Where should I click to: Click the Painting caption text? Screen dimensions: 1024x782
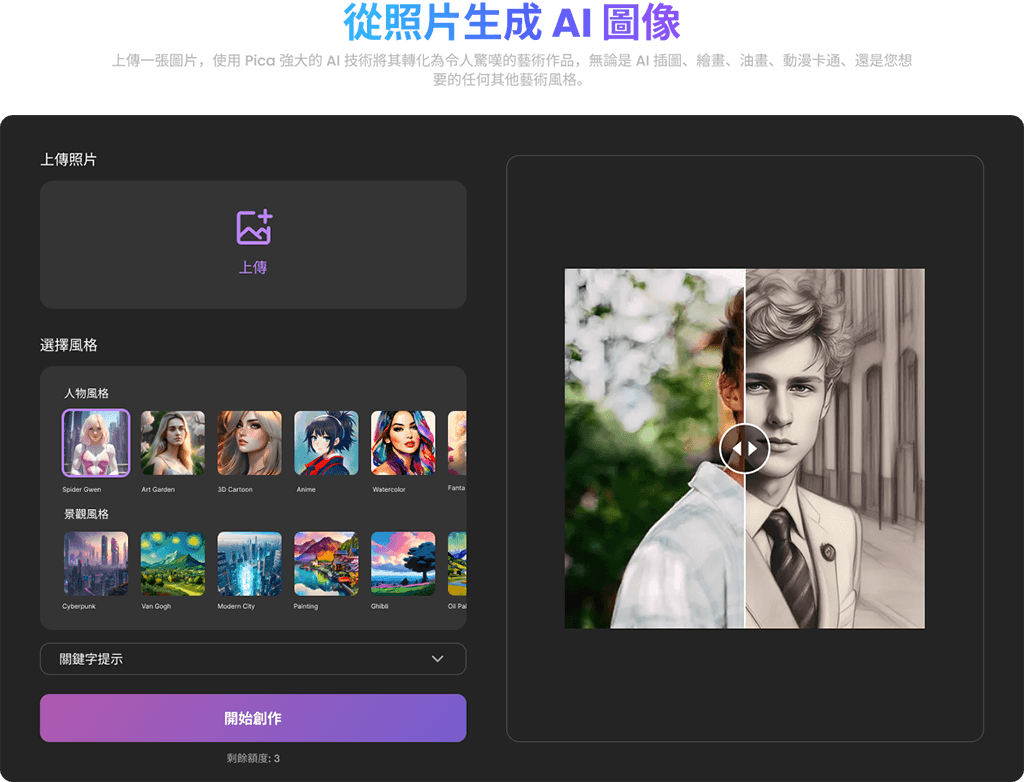[x=306, y=606]
